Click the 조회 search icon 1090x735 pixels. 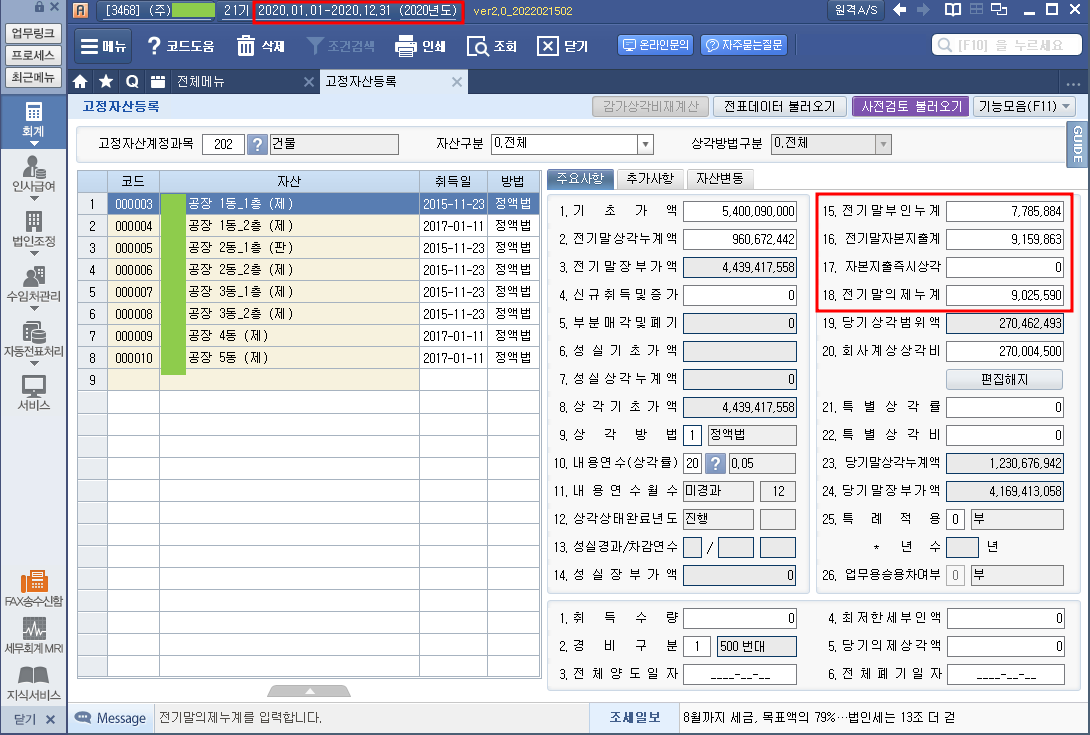pos(477,46)
